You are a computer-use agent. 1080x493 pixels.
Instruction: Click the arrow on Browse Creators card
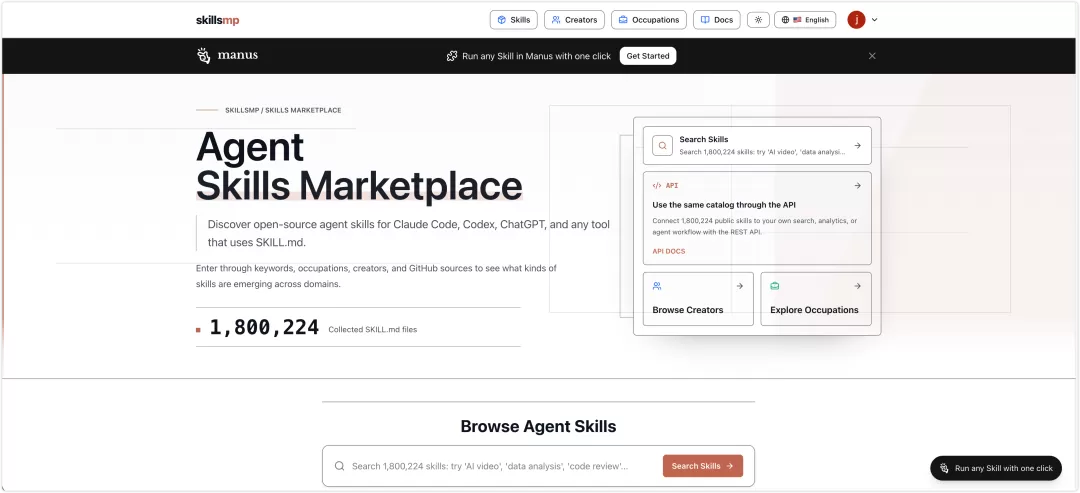coord(740,286)
